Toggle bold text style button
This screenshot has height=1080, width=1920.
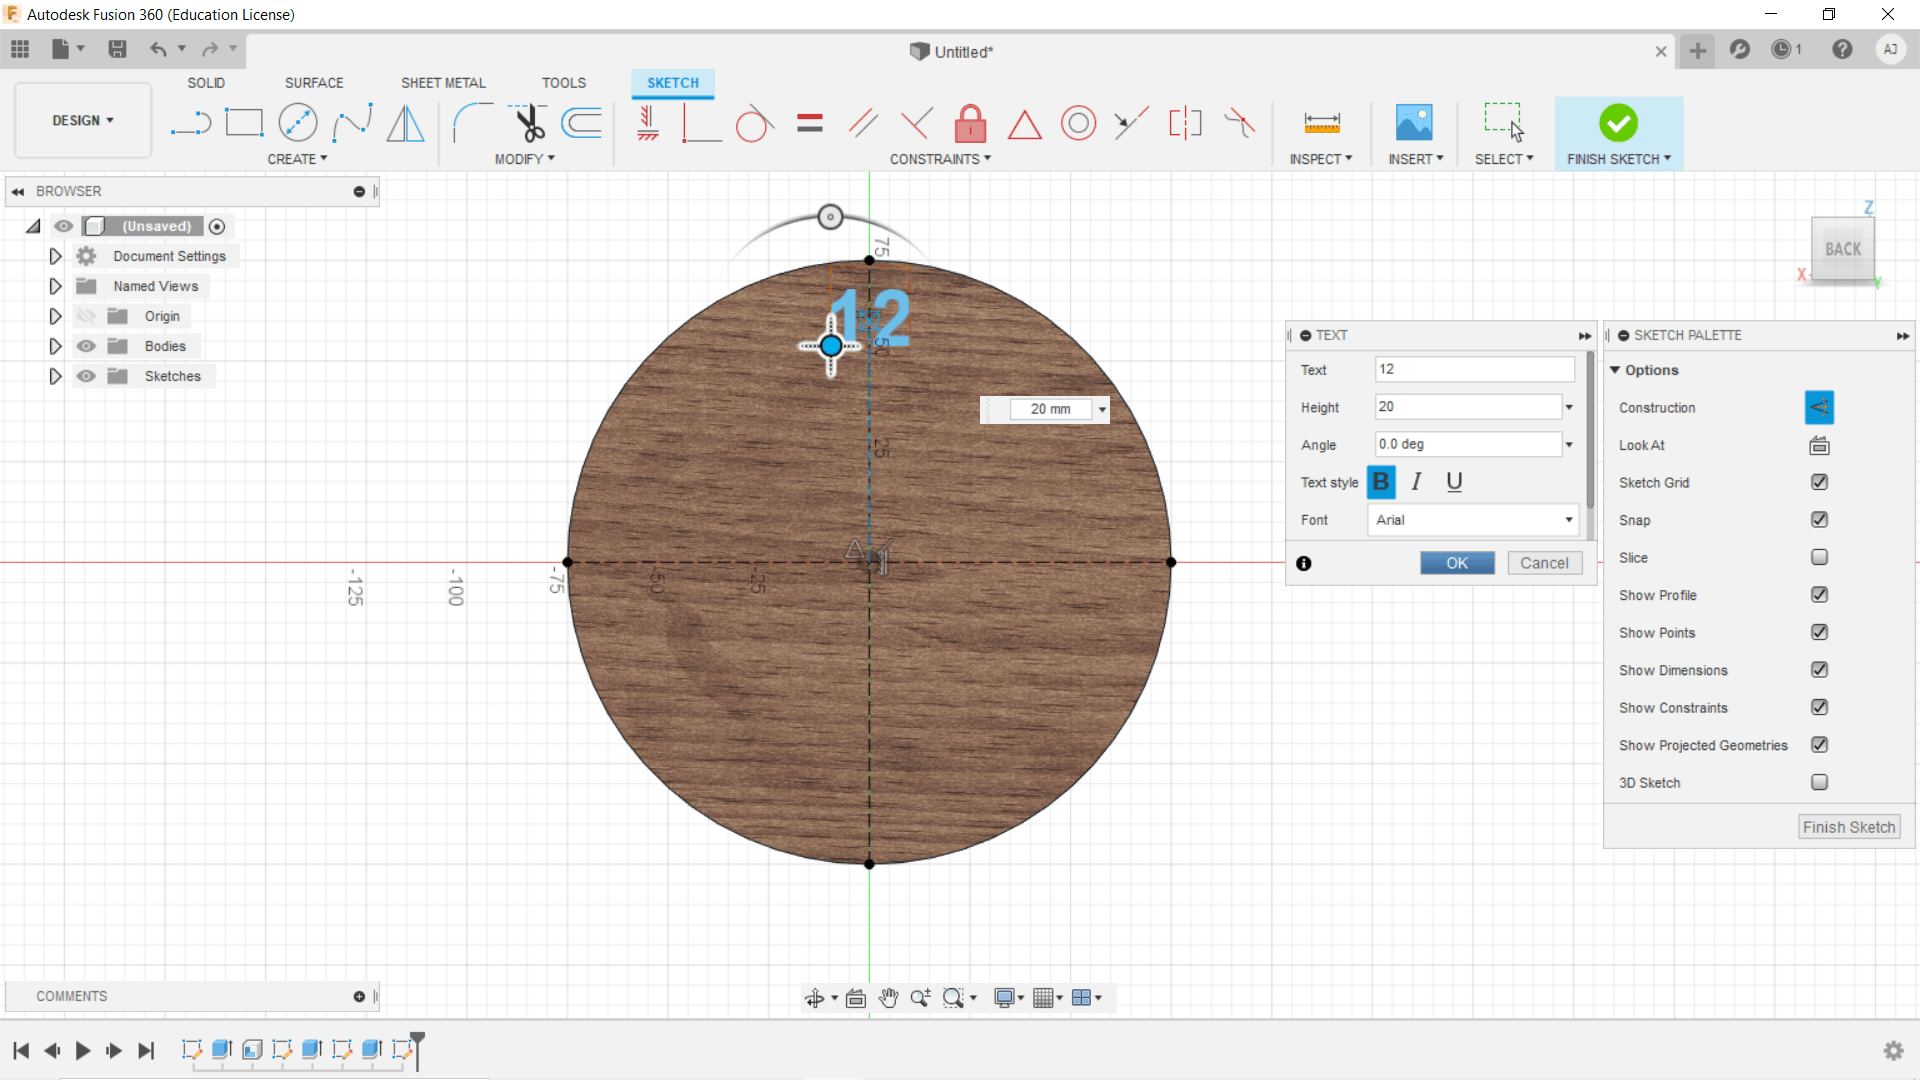[1381, 482]
